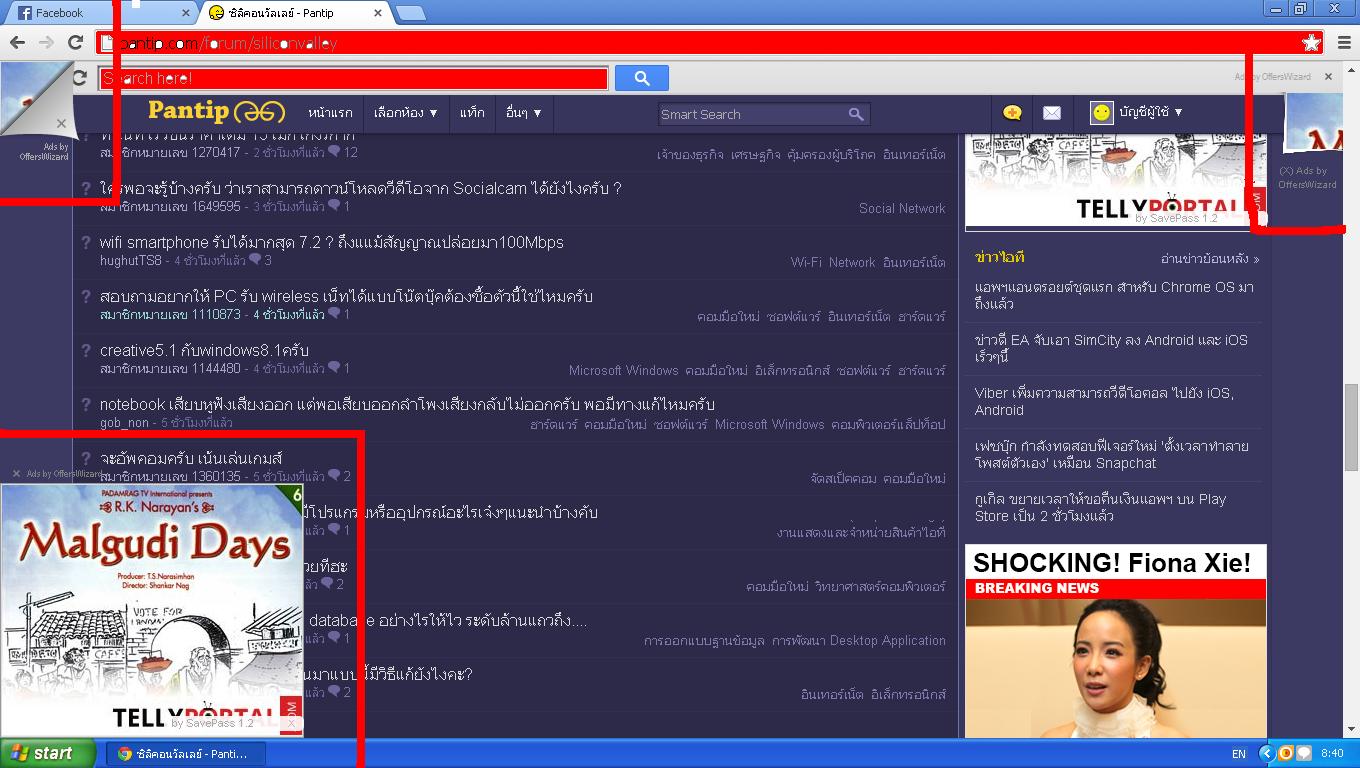Open the Chrome hamburger menu
This screenshot has height=768, width=1360.
[x=1343, y=42]
